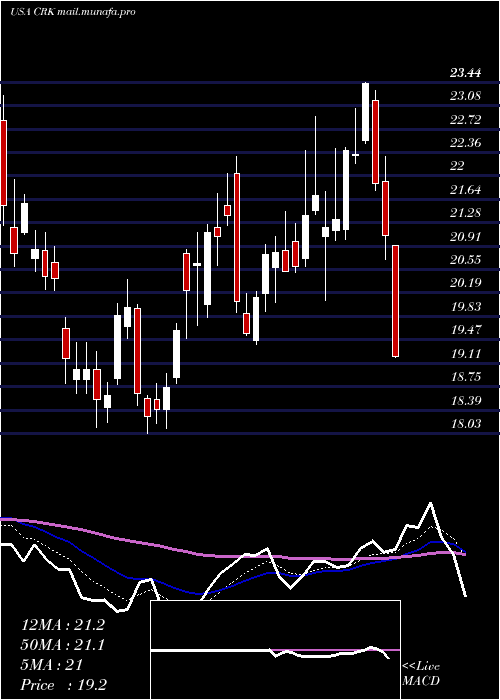The image size is (500, 700).
Task: Click the 23.08 price axis label
Action: point(466,96)
